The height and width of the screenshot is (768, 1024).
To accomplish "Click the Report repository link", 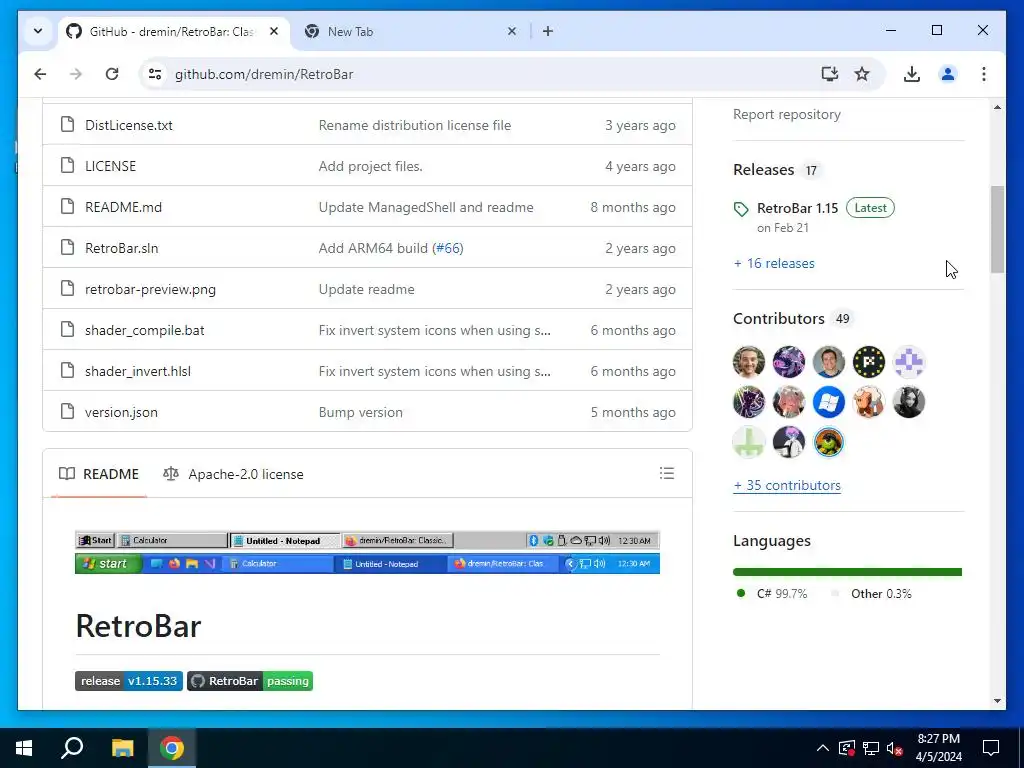I will pos(787,114).
